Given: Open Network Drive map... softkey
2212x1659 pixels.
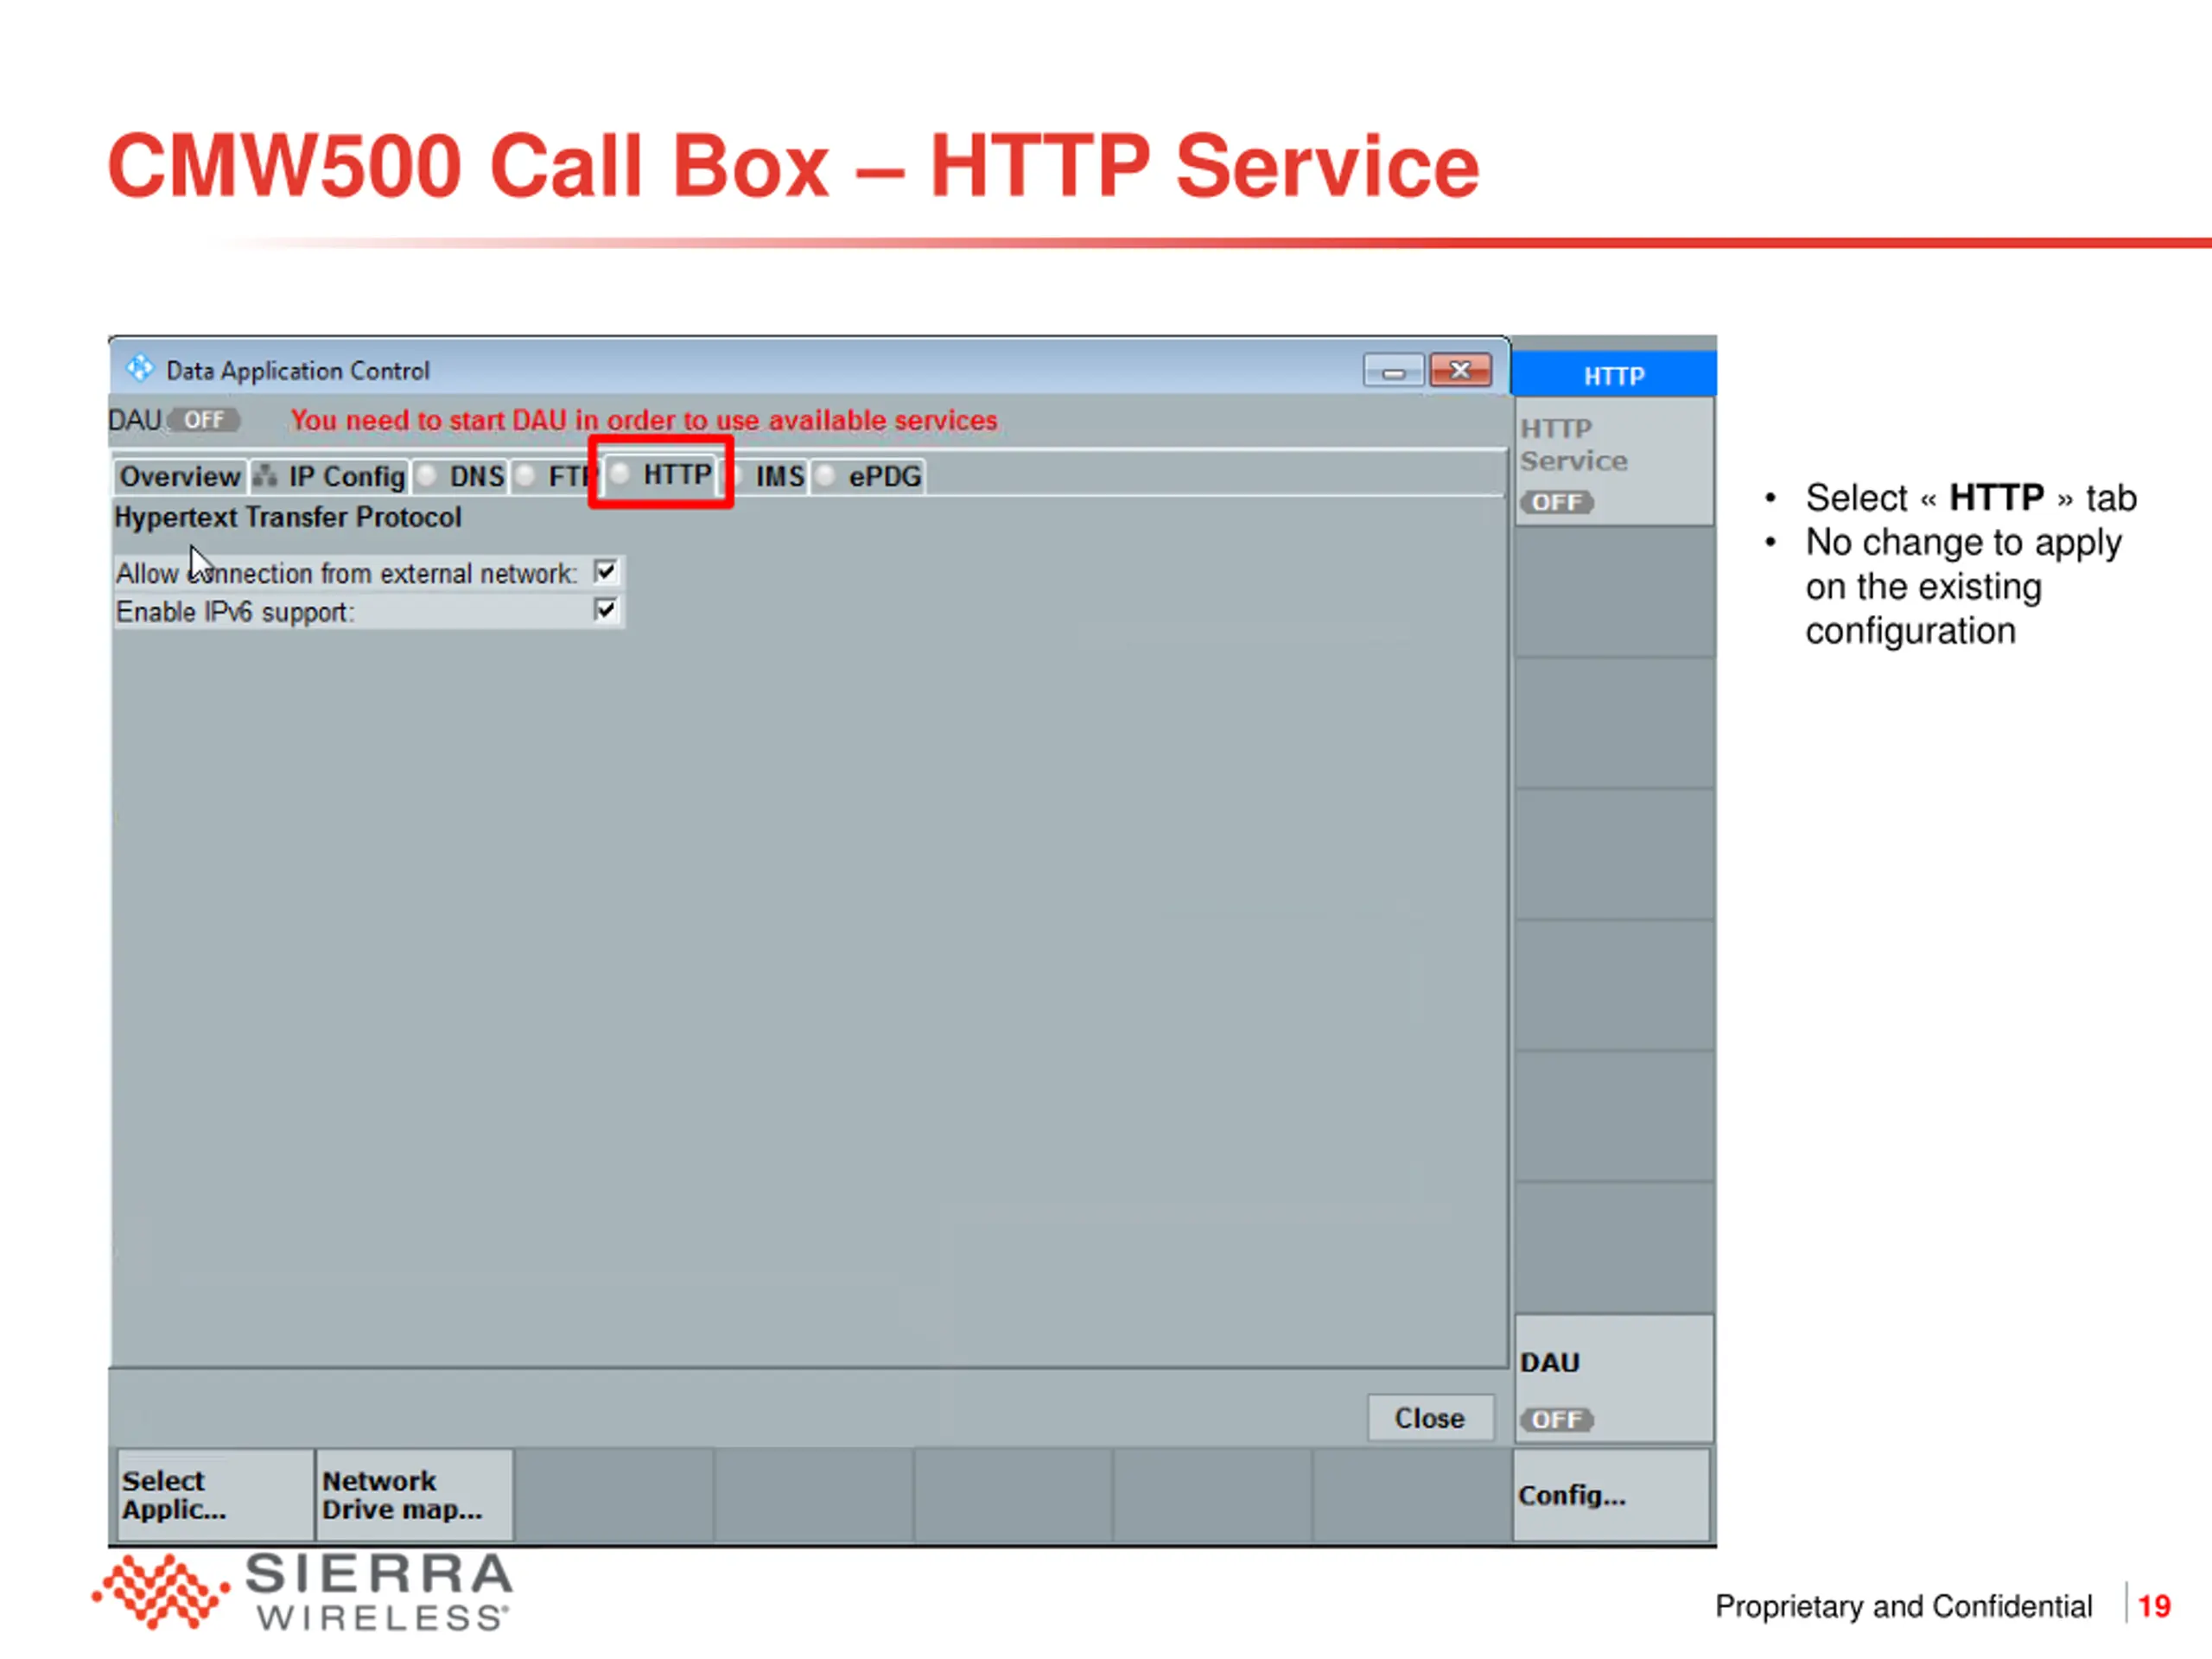Looking at the screenshot, I should coord(416,1495).
